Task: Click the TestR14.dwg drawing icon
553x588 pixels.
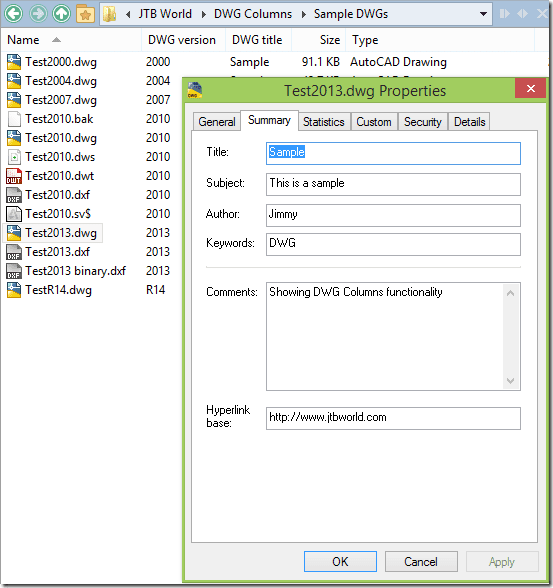Action: click(x=14, y=290)
